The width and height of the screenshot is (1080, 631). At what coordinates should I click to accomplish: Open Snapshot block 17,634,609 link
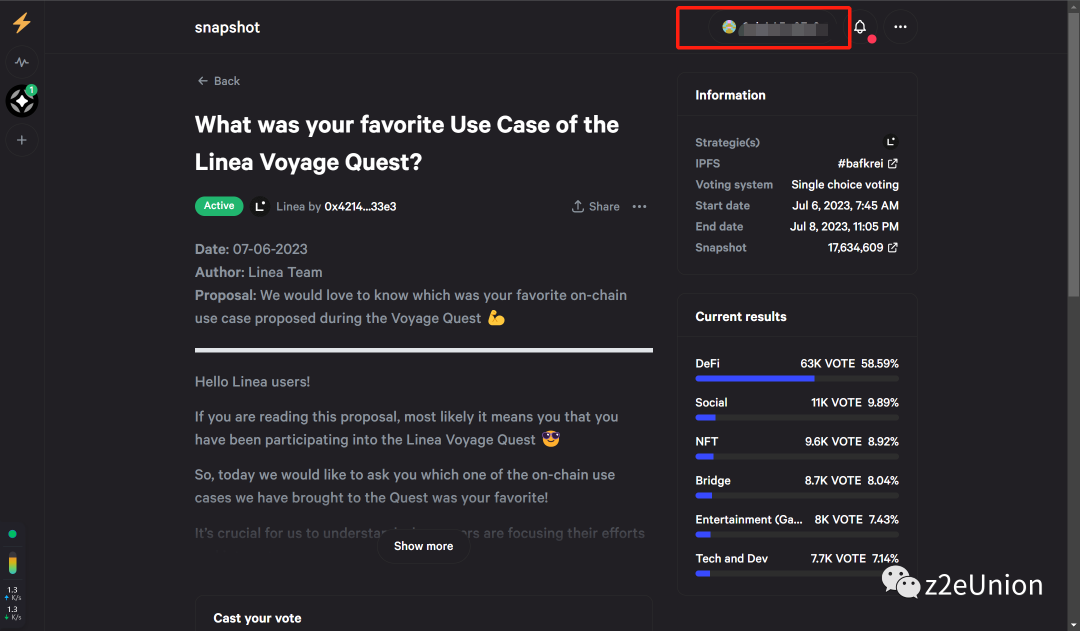click(x=862, y=247)
